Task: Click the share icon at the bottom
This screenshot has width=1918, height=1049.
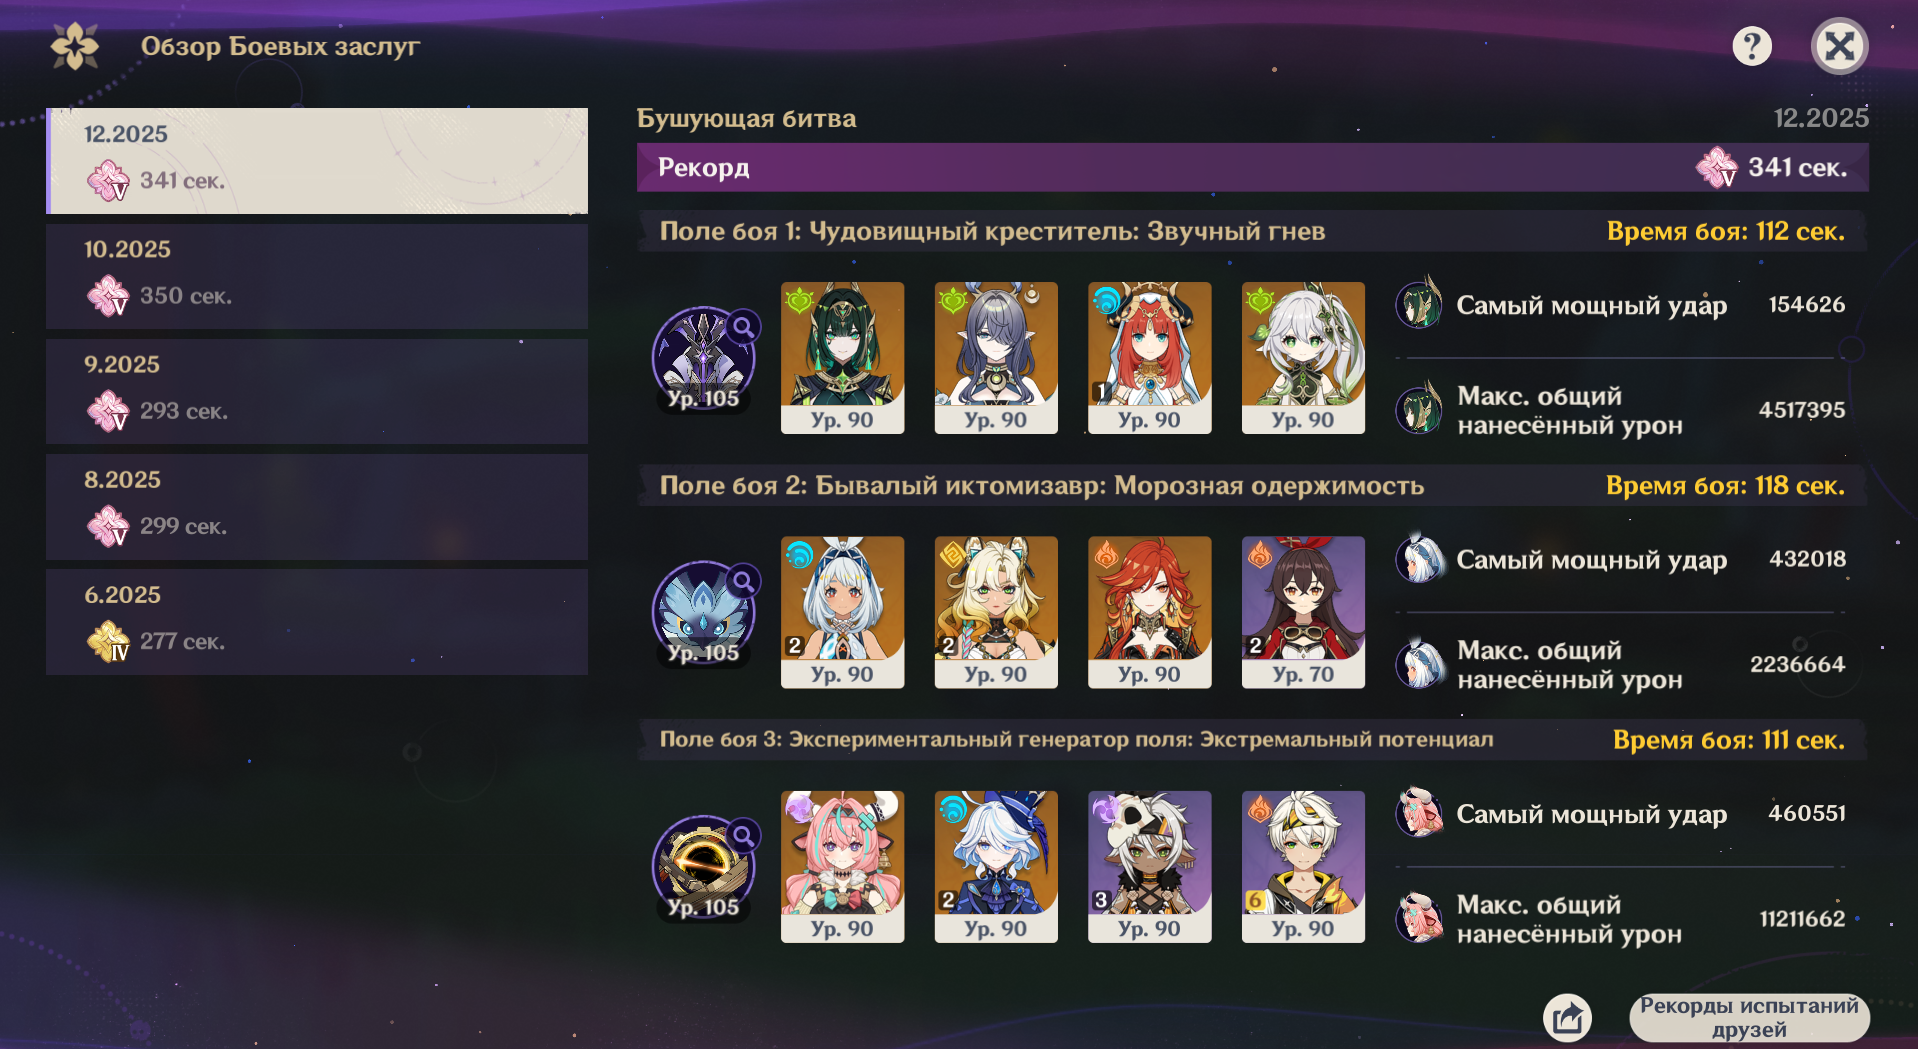Action: pyautogui.click(x=1567, y=1018)
